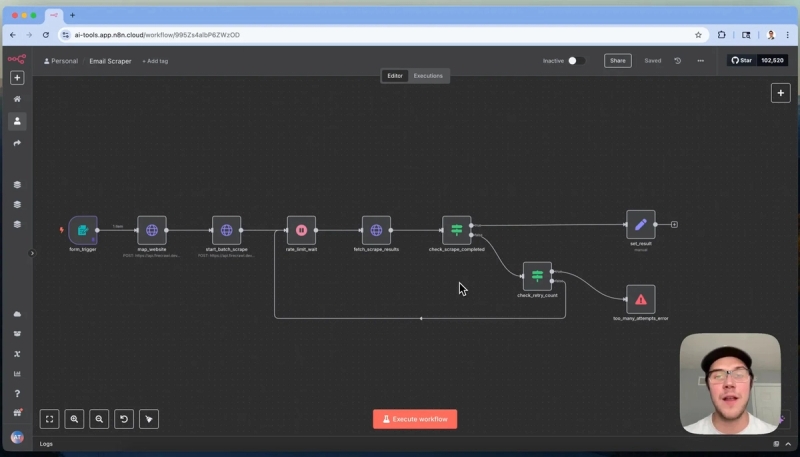Bookmark this page with star icon
Image resolution: width=800 pixels, height=457 pixels.
point(698,35)
